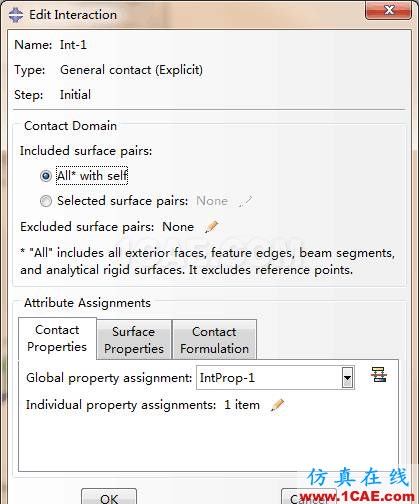
Task: Select the All* with self radio button
Action: point(46,176)
